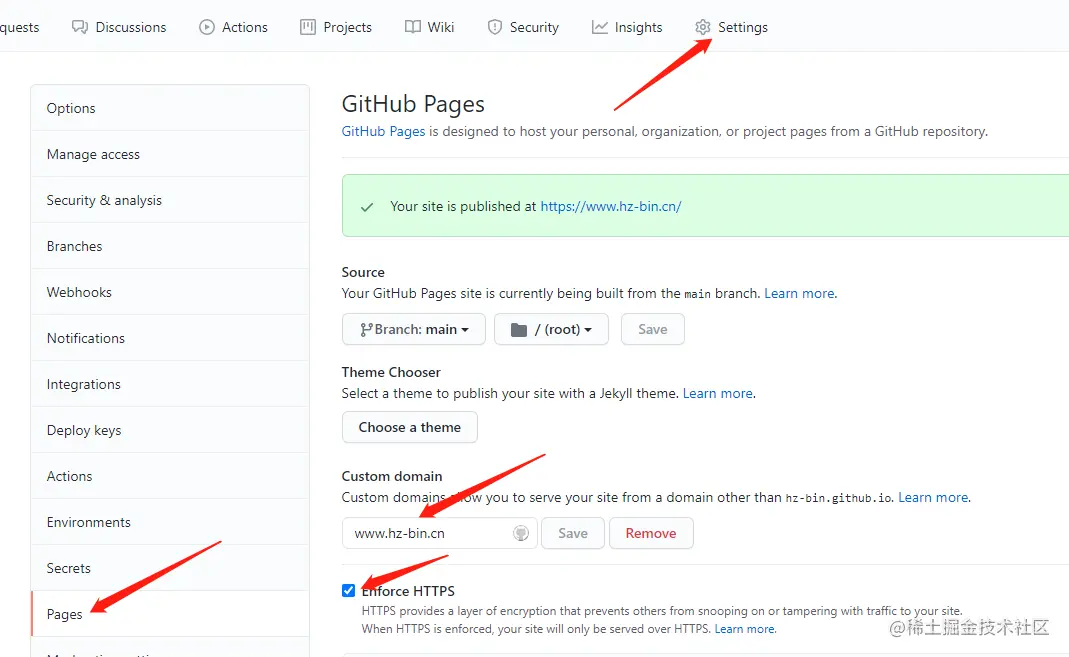Image resolution: width=1069 pixels, height=657 pixels.
Task: Click the Actions play icon
Action: click(207, 27)
